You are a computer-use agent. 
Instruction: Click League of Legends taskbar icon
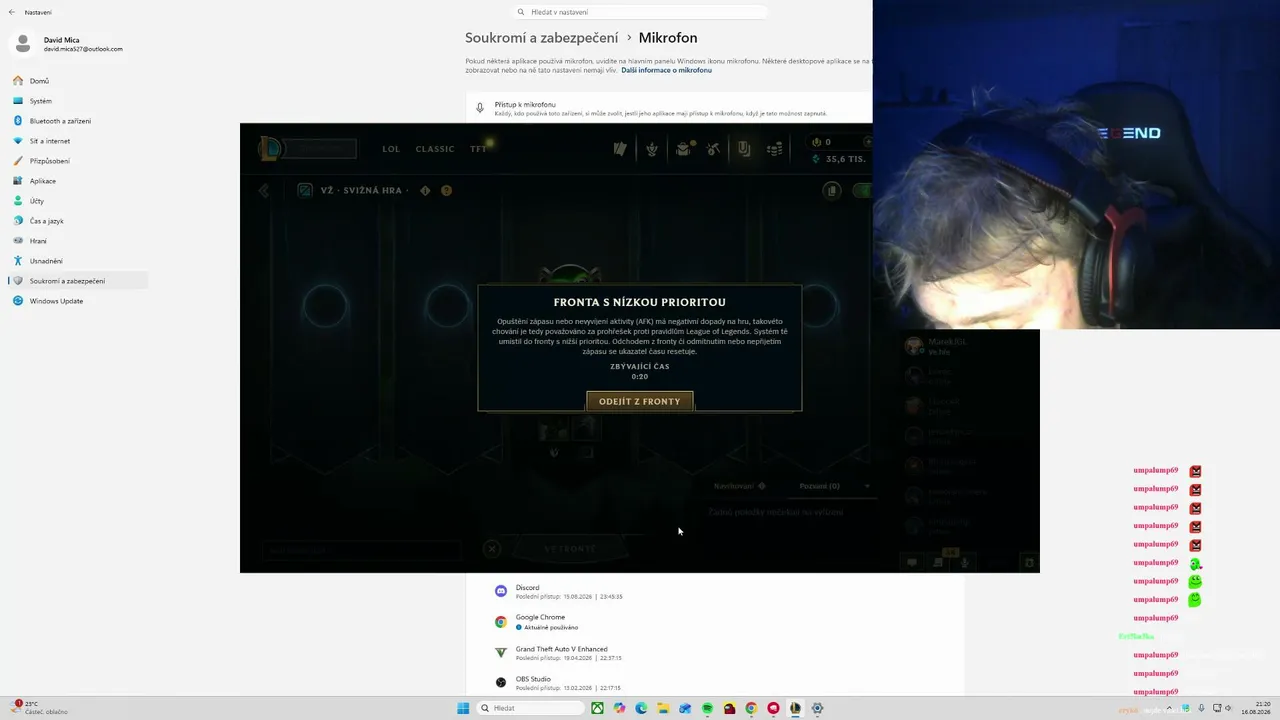click(x=795, y=708)
